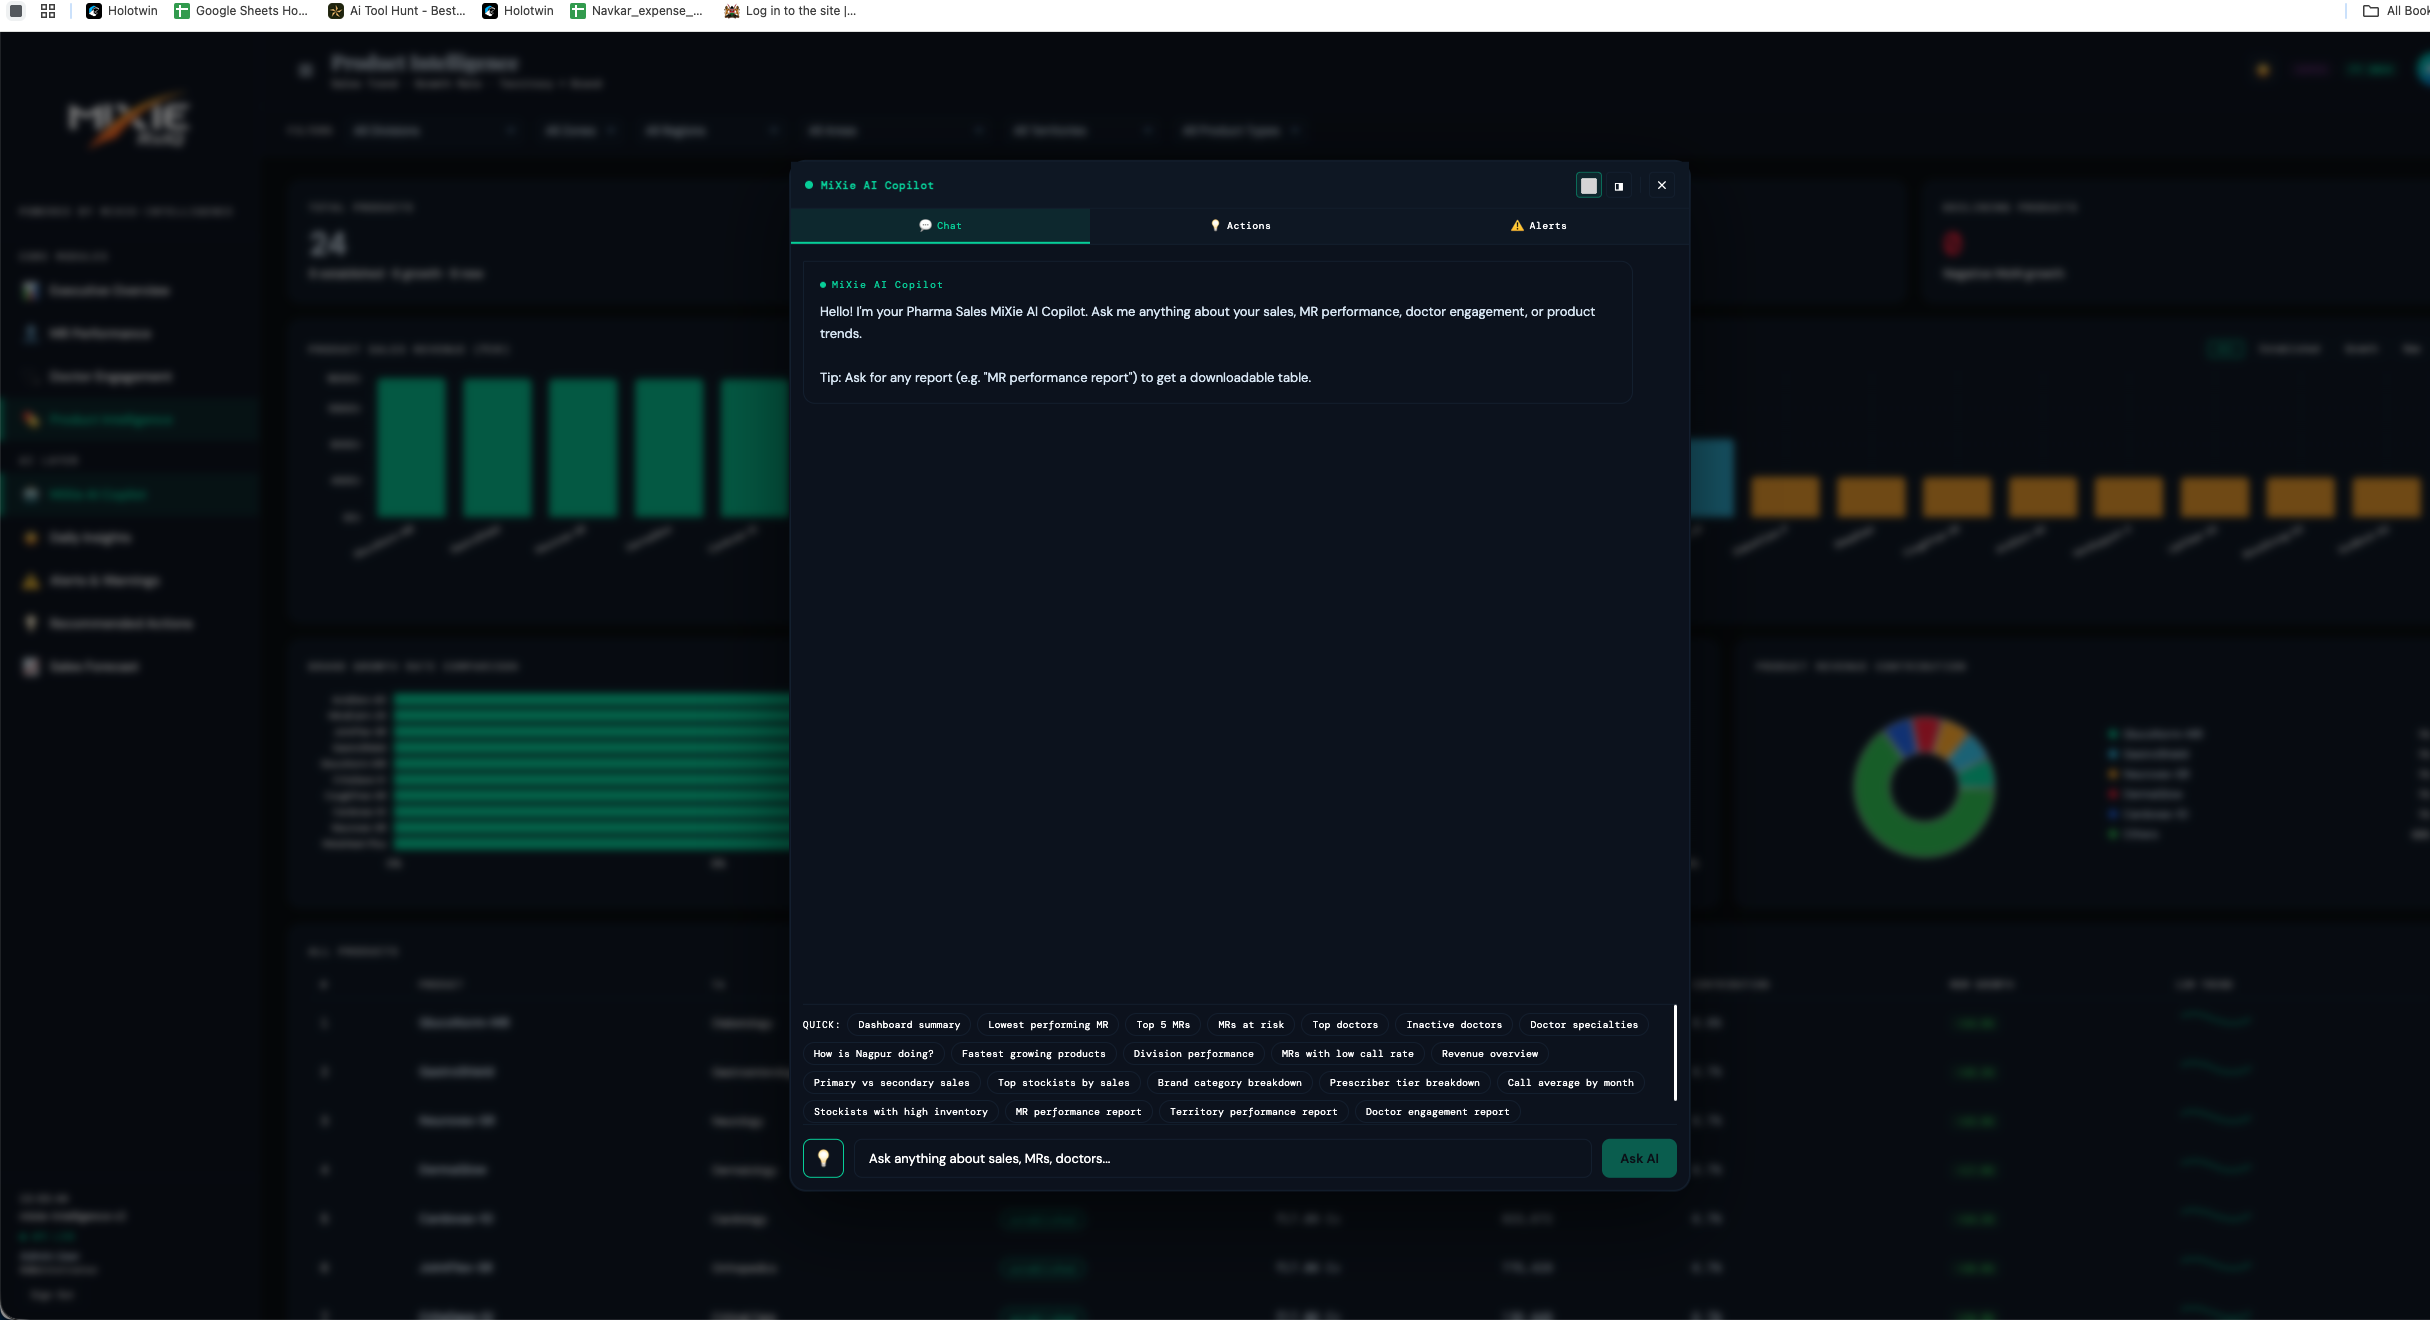Select the Alerts & Warnings warning icon
The width and height of the screenshot is (2430, 1320).
pyautogui.click(x=29, y=580)
